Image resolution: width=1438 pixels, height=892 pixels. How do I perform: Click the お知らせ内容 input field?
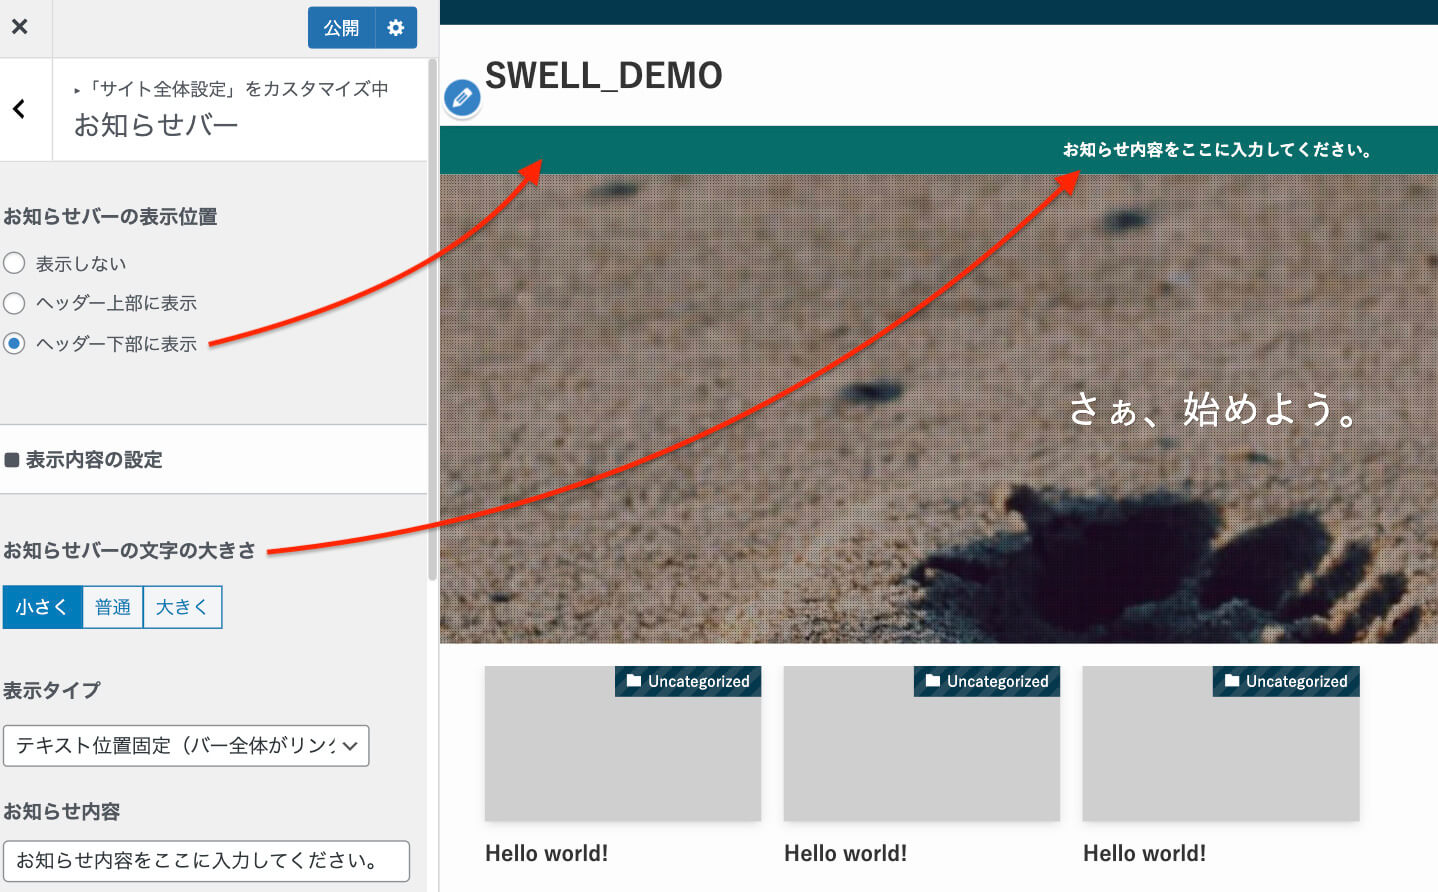pyautogui.click(x=207, y=861)
